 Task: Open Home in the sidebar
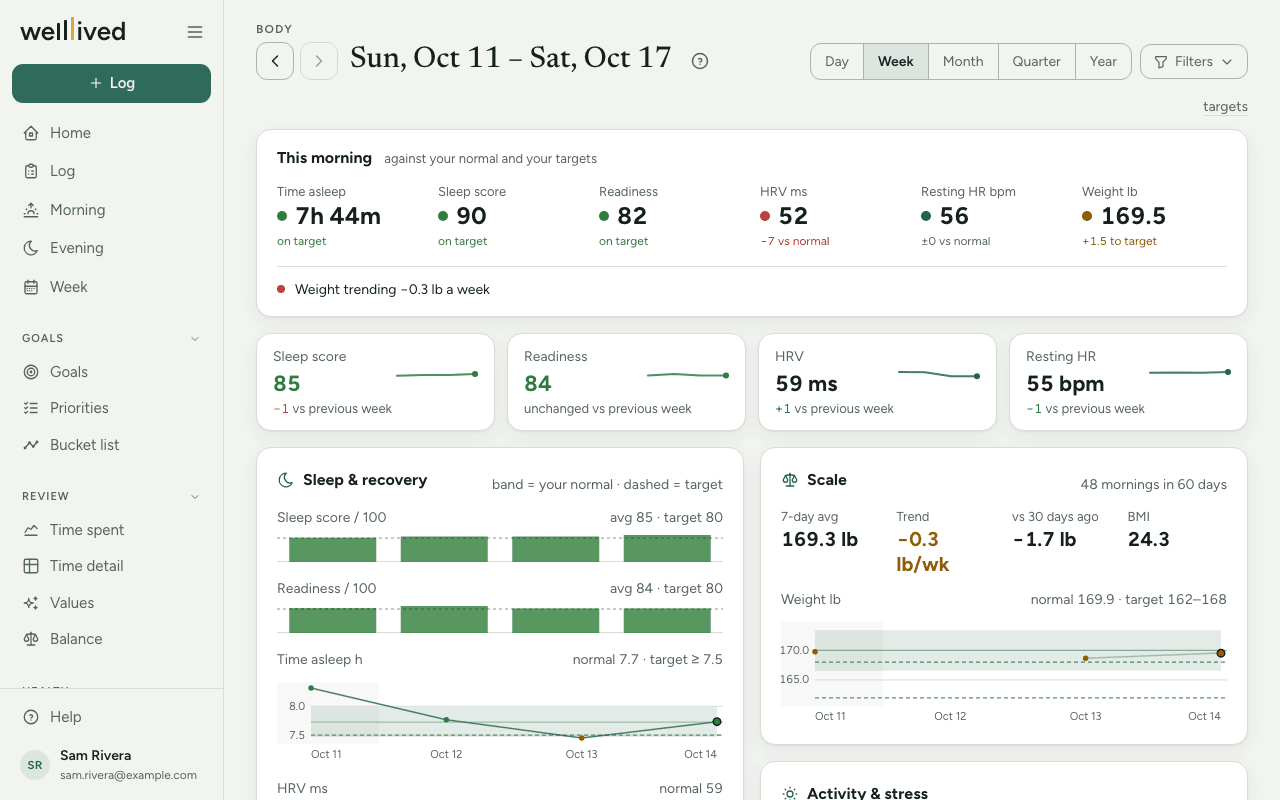point(111,133)
